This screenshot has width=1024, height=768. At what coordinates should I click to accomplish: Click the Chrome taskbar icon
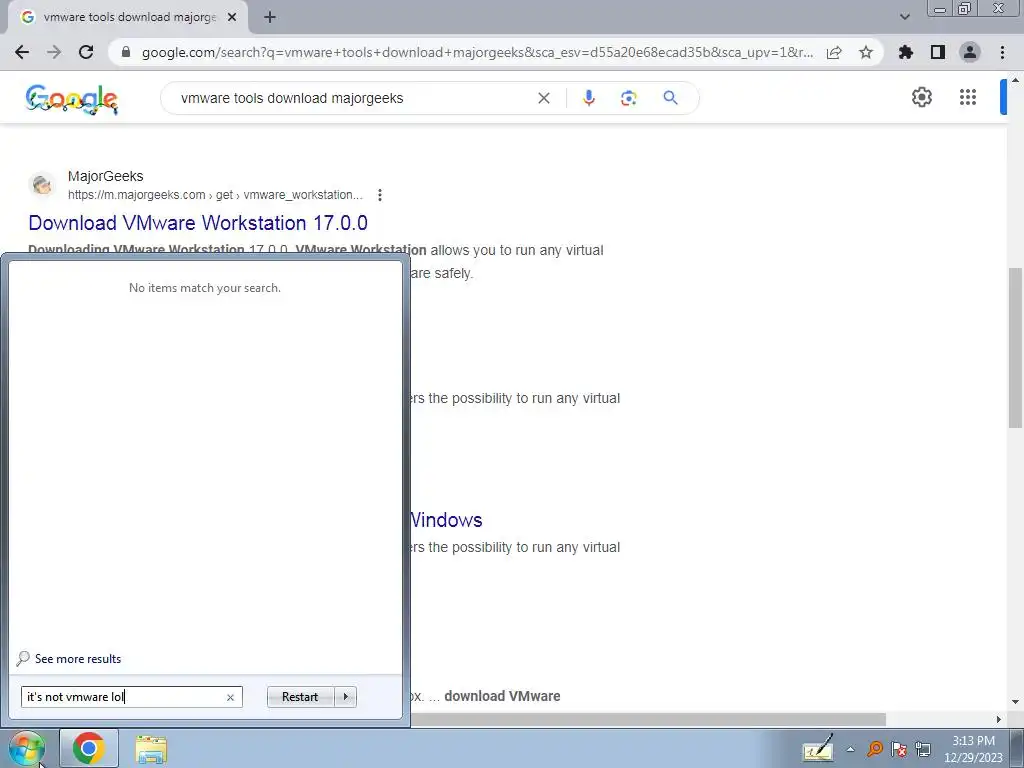click(89, 748)
